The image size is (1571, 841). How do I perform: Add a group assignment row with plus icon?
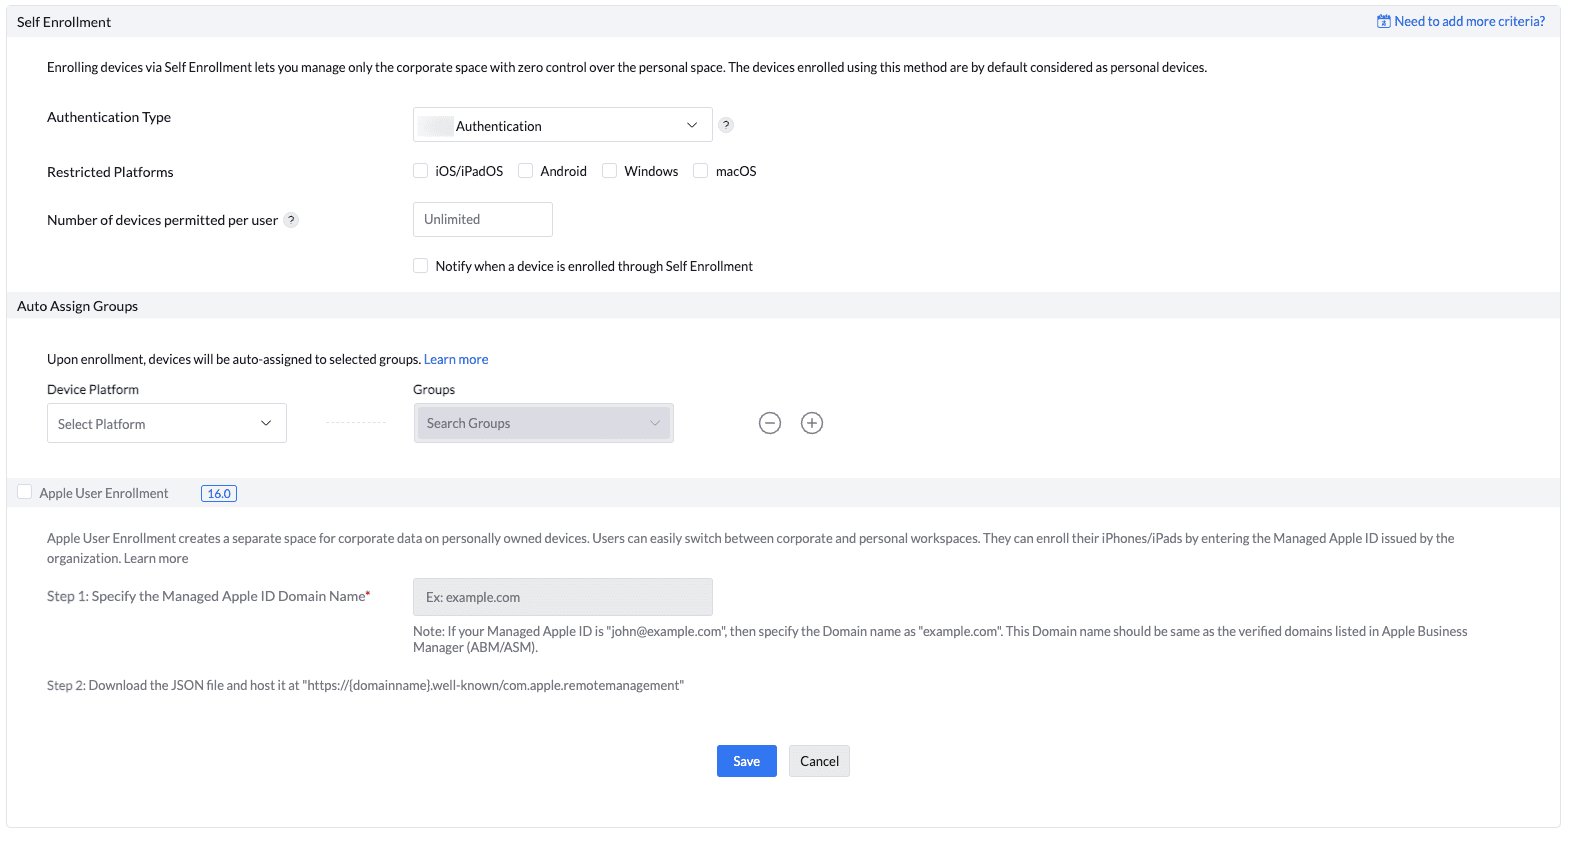(x=812, y=423)
